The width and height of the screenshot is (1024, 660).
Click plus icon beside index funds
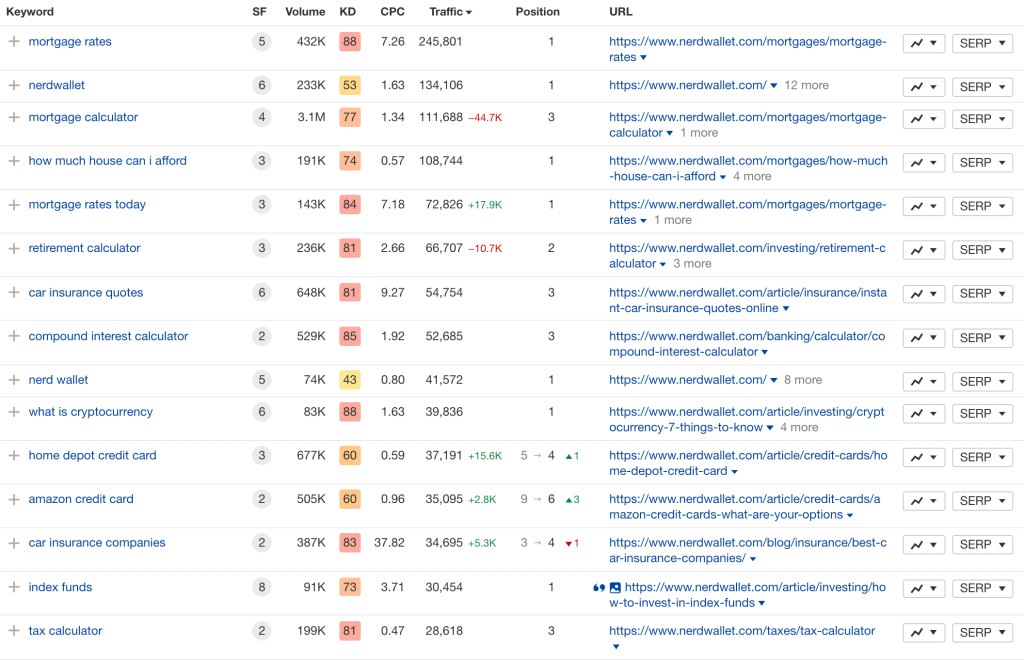pyautogui.click(x=14, y=587)
